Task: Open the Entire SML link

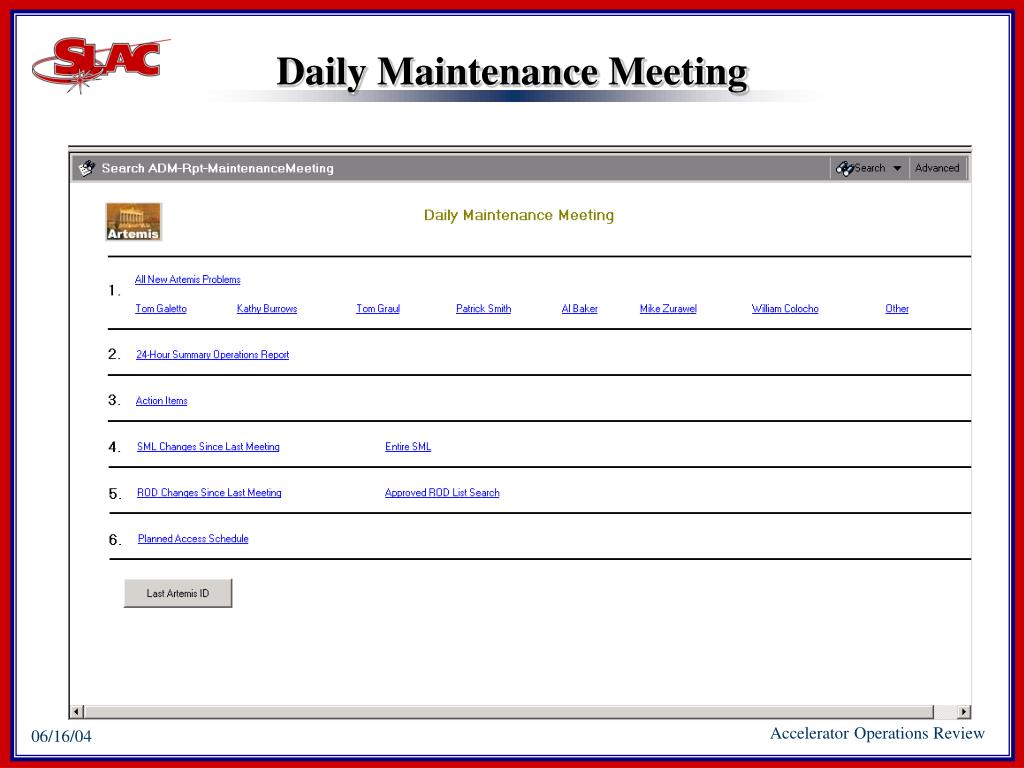Action: click(x=408, y=447)
